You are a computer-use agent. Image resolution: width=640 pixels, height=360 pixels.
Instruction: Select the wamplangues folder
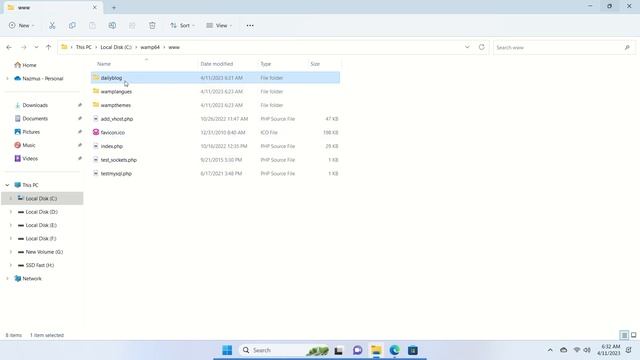click(215, 91)
